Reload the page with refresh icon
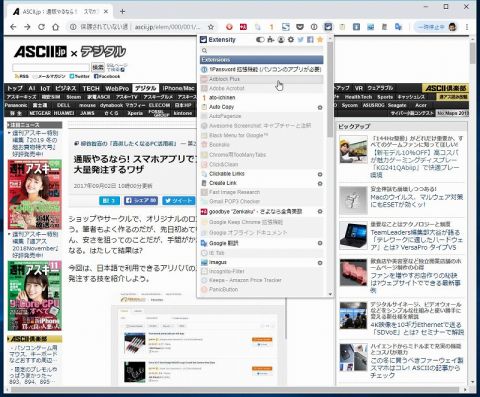Screen dimensions: 480x397 pos(41,27)
